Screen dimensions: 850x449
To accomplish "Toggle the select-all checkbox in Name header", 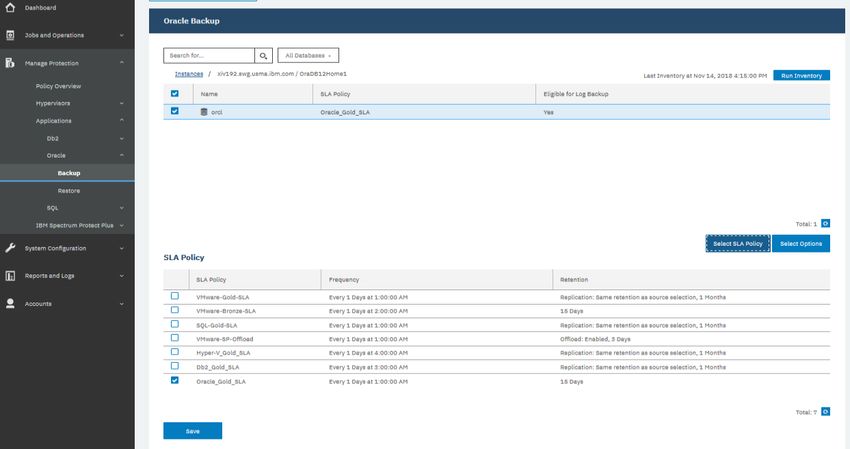I will (x=175, y=93).
